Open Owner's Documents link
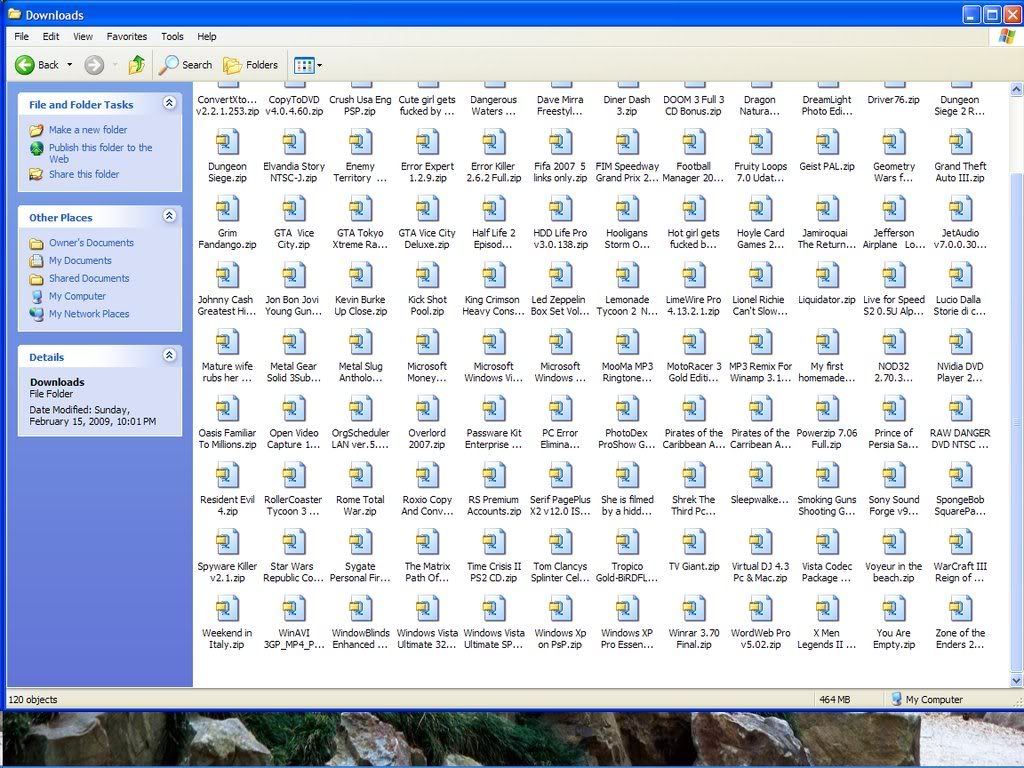Viewport: 1024px width, 768px height. pyautogui.click(x=91, y=242)
